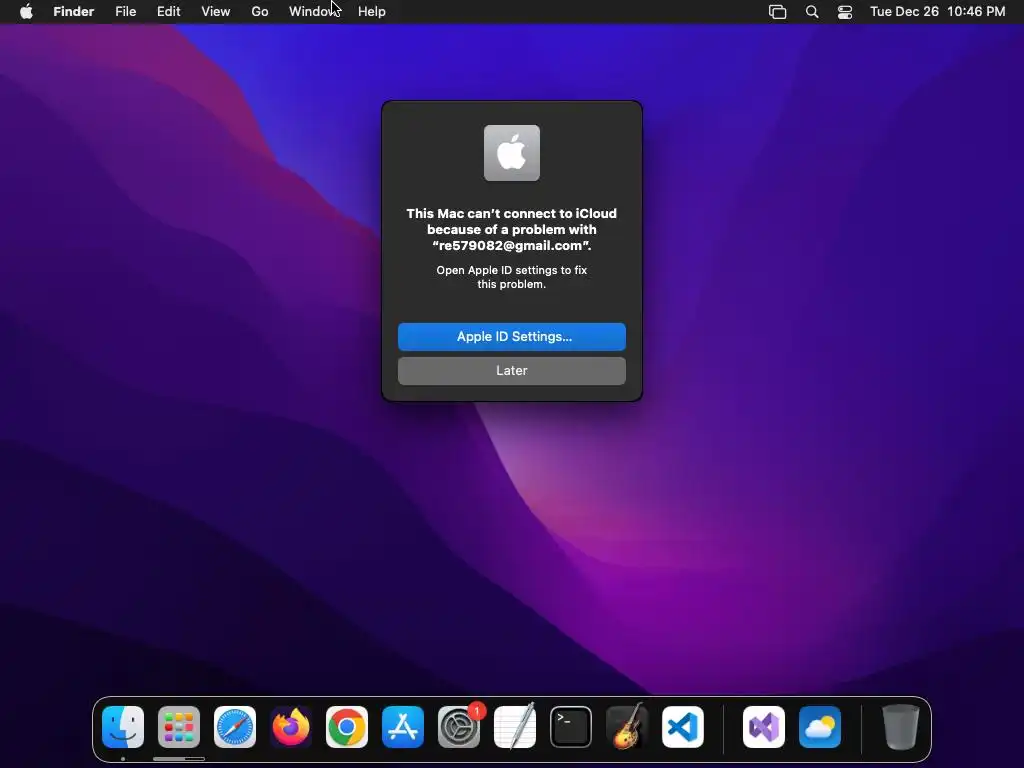Click the Apple logo in the dialog
The image size is (1024, 768).
tap(512, 153)
